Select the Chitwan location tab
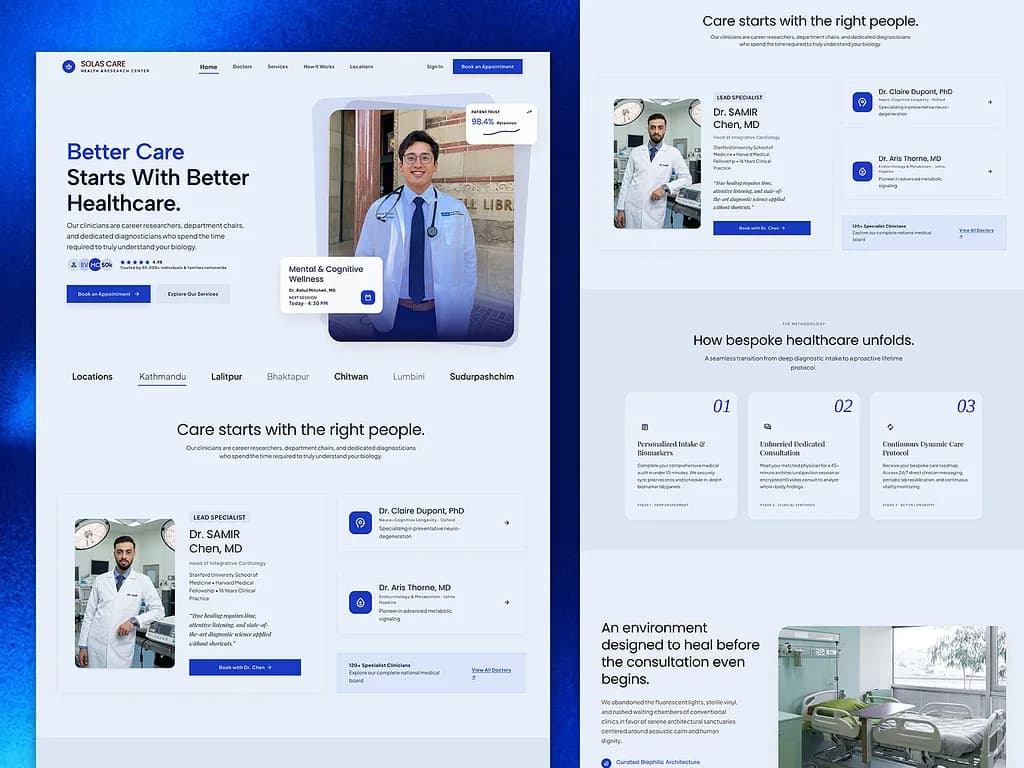 coord(351,377)
